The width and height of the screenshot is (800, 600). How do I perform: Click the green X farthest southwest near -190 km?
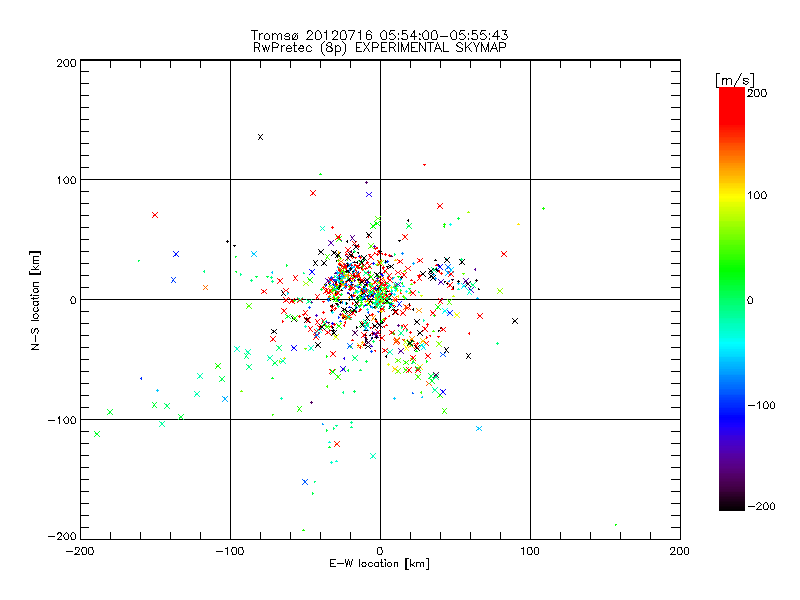click(x=97, y=434)
